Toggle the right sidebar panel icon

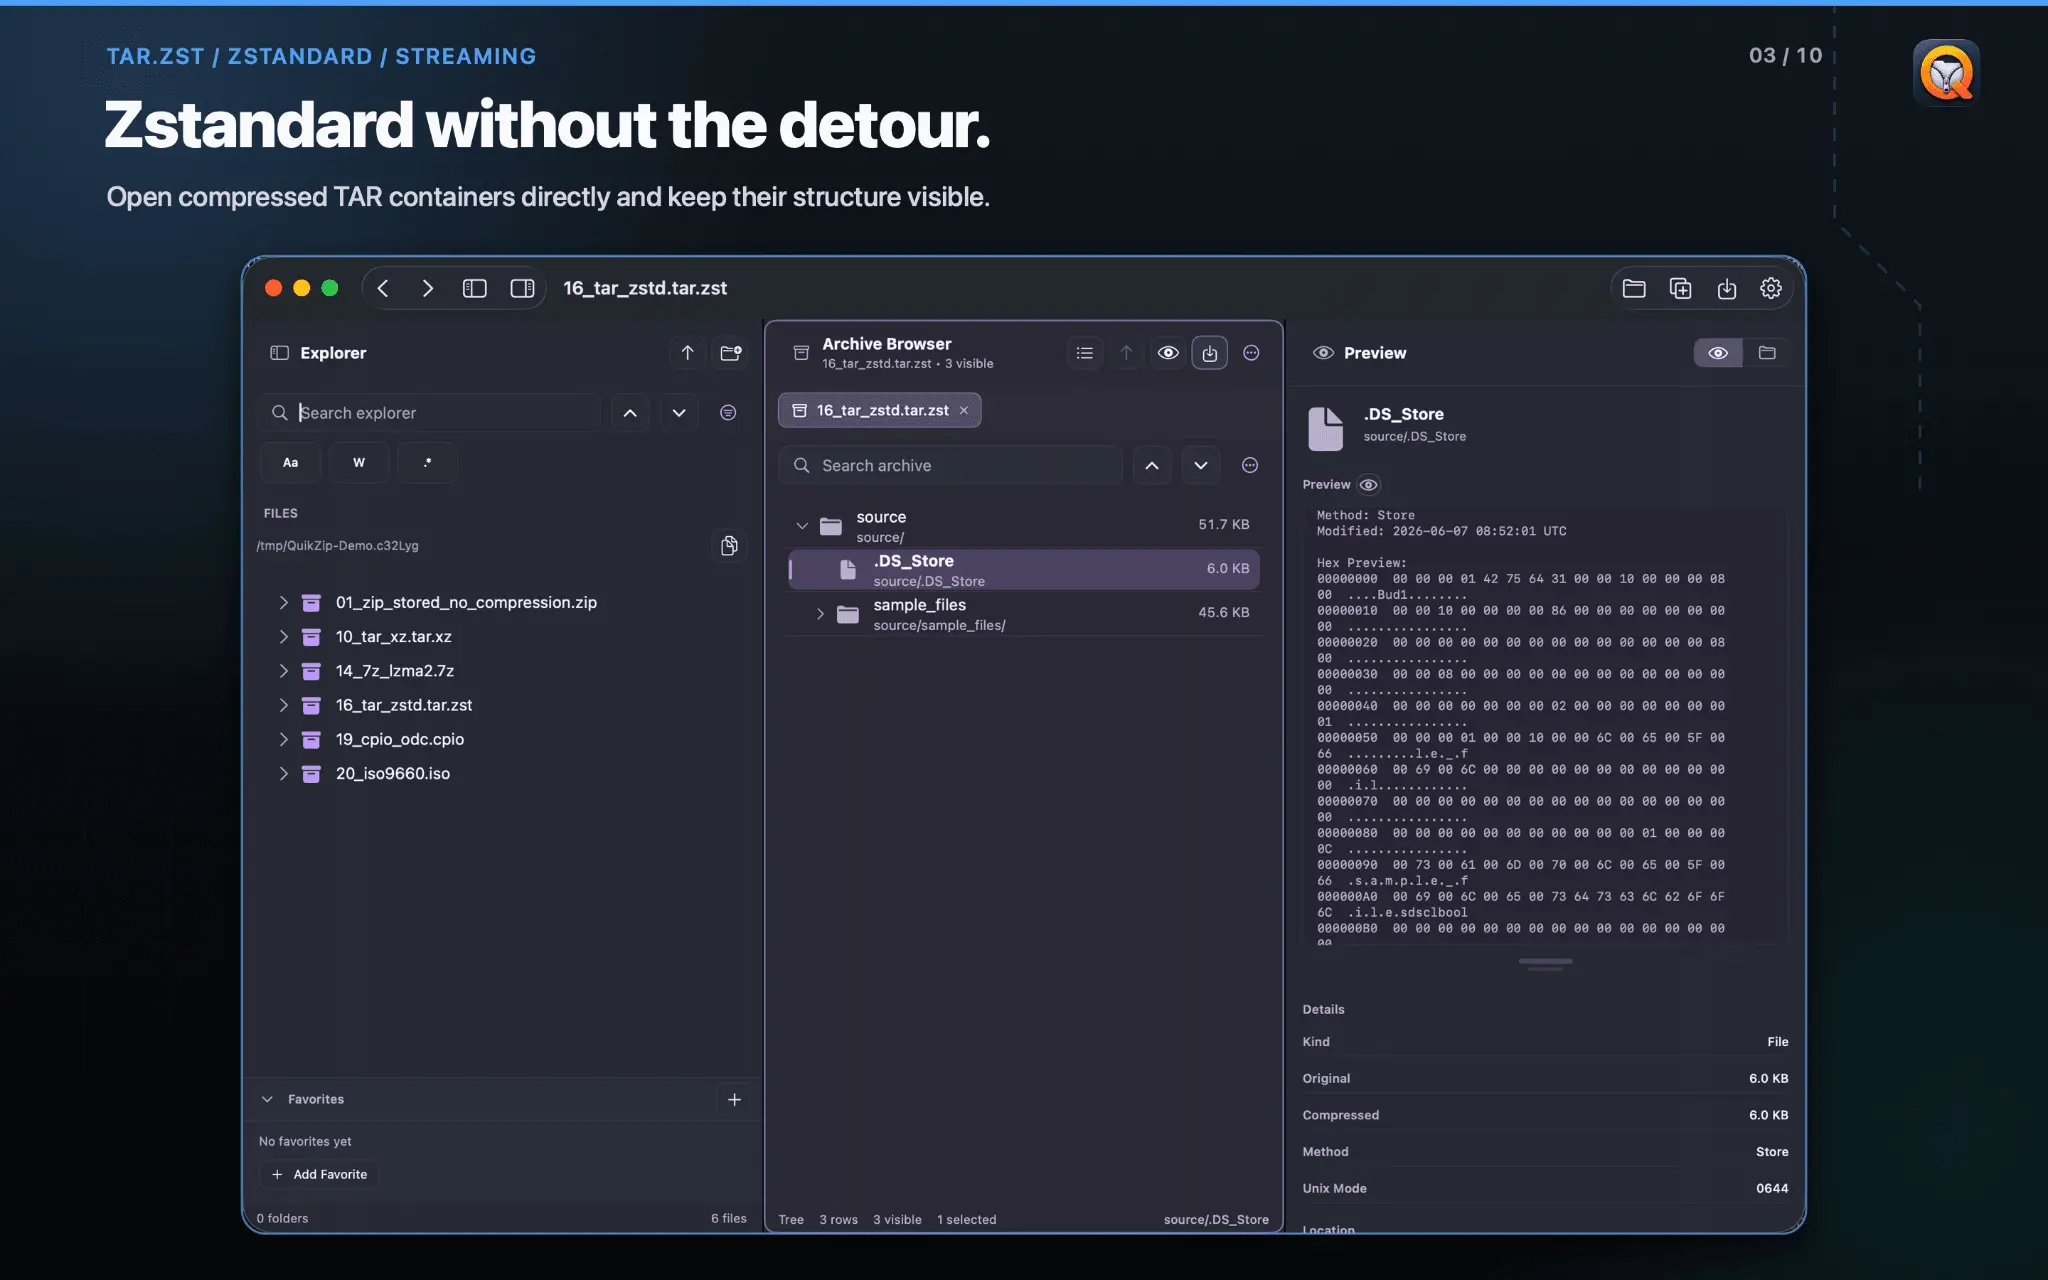coord(522,288)
